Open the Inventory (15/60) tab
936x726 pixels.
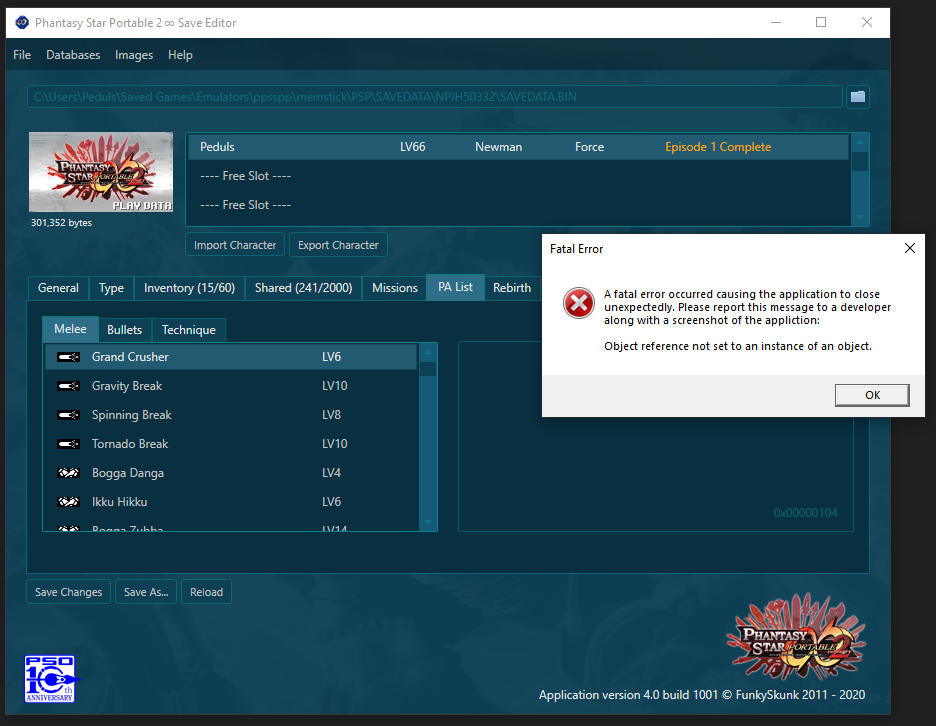point(189,288)
